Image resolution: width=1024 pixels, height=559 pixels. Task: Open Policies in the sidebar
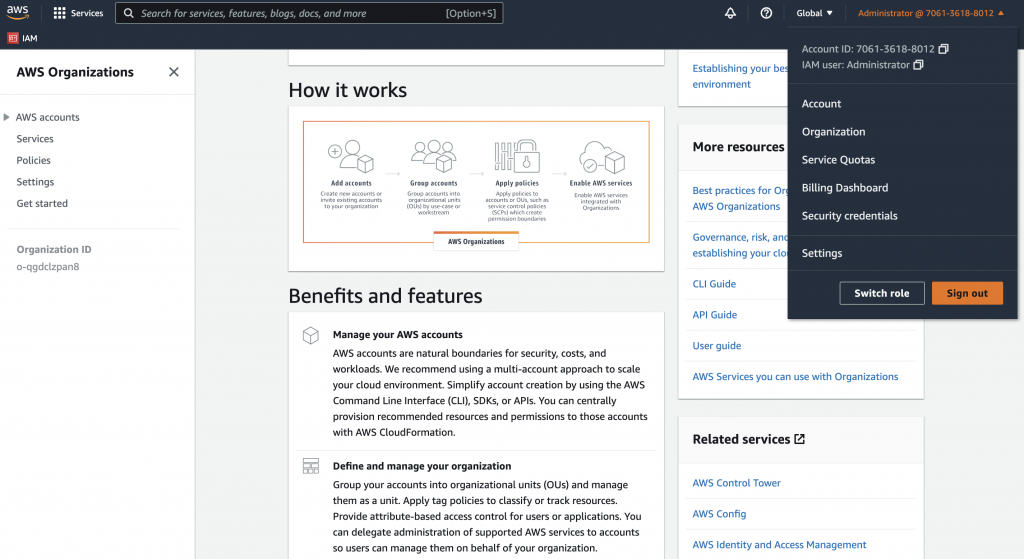click(33, 160)
